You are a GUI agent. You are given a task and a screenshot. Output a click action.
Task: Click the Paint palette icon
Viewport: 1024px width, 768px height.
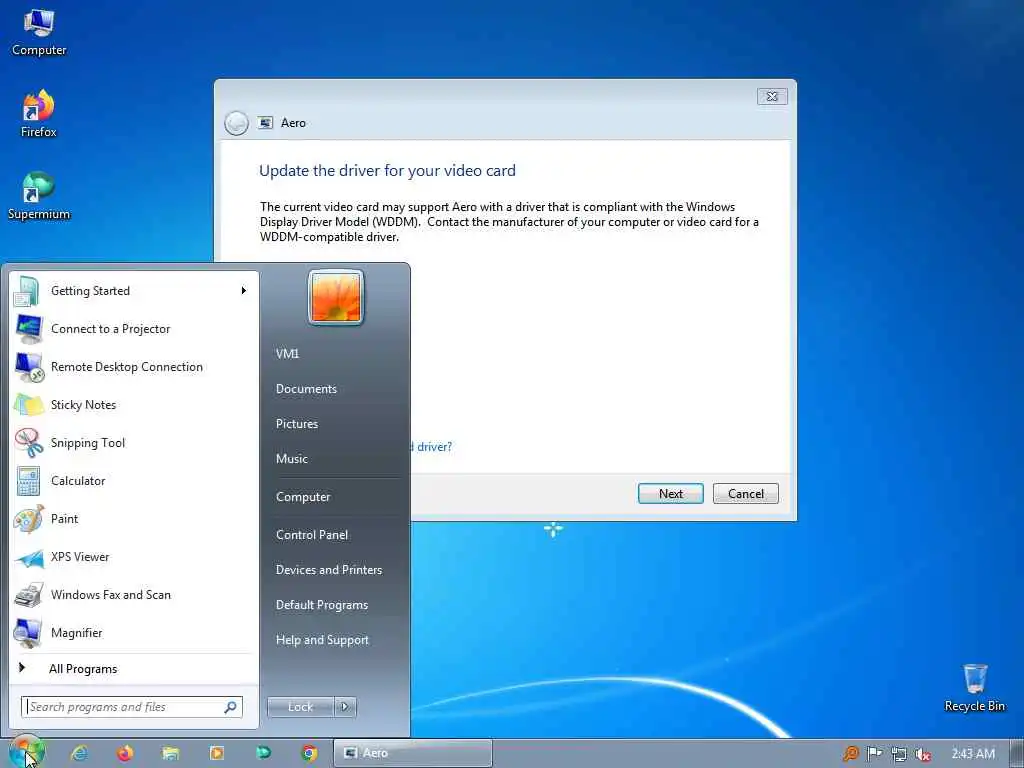(x=29, y=519)
